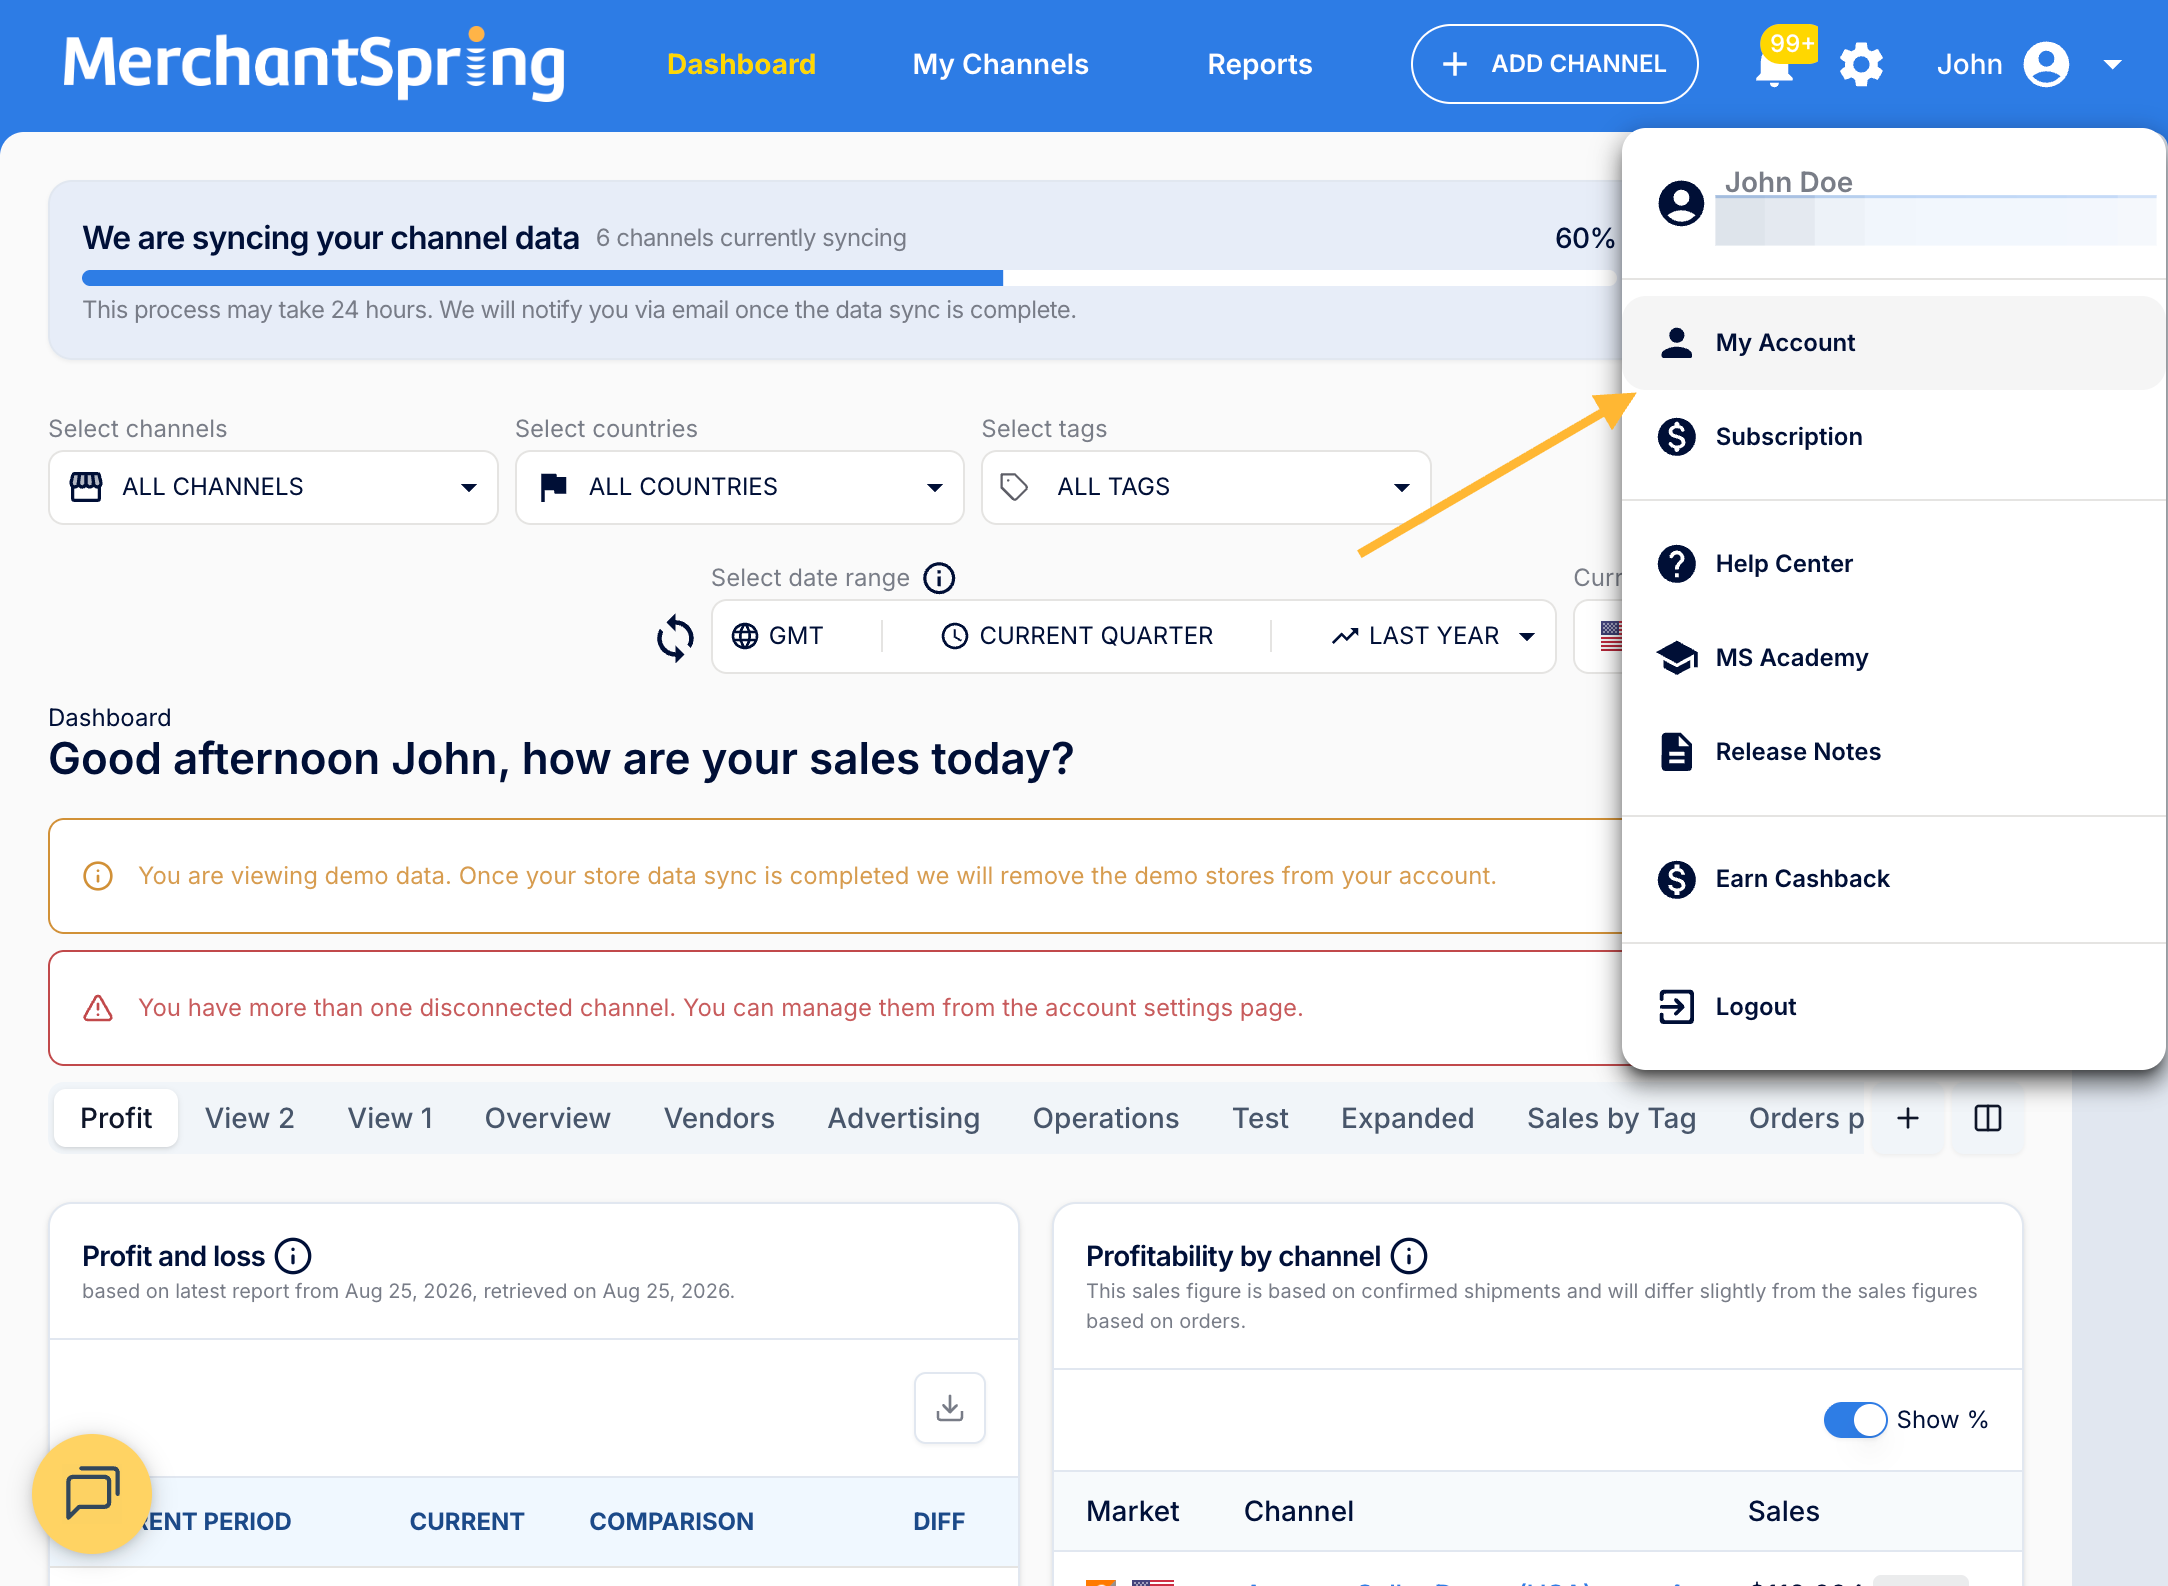Screen dimensions: 2168x1586
Task: Add a new dashboard view with the plus icon
Action: pos(1908,1118)
